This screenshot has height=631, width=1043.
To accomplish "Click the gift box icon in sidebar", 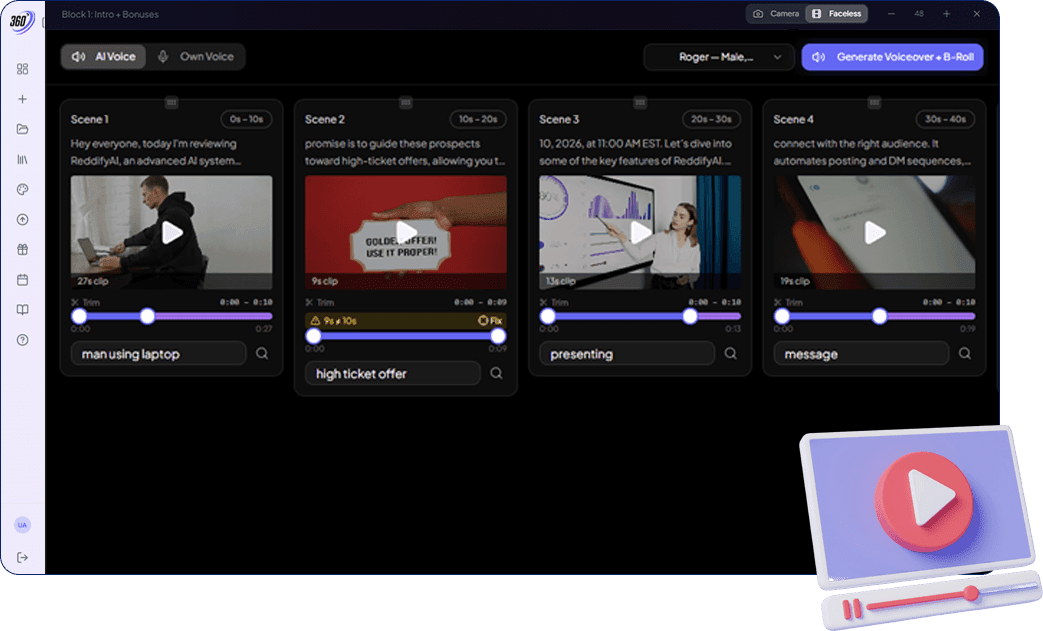I will click(22, 249).
